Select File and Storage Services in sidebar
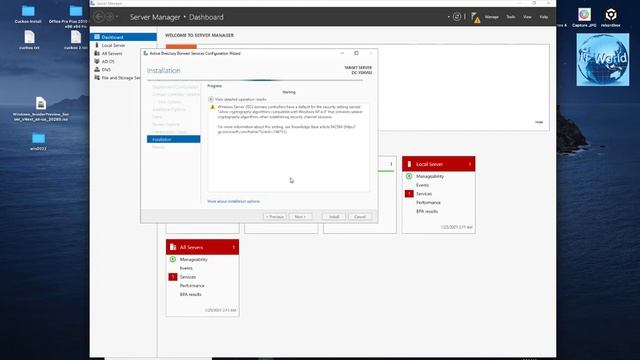This screenshot has height=360, width=640. [120, 78]
